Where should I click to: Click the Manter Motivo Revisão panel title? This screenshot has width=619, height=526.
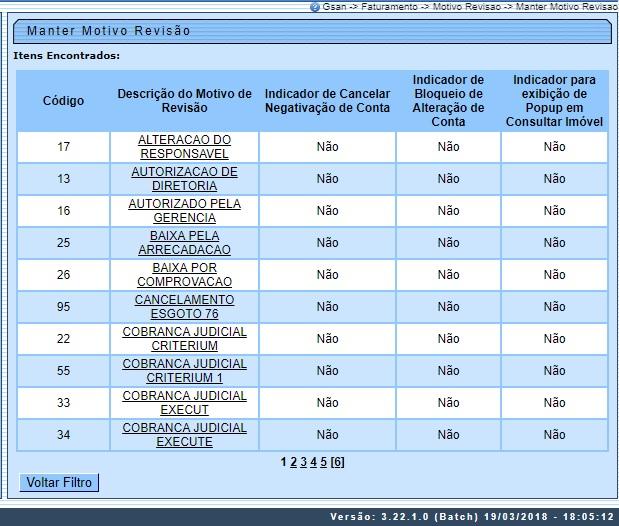(x=108, y=31)
